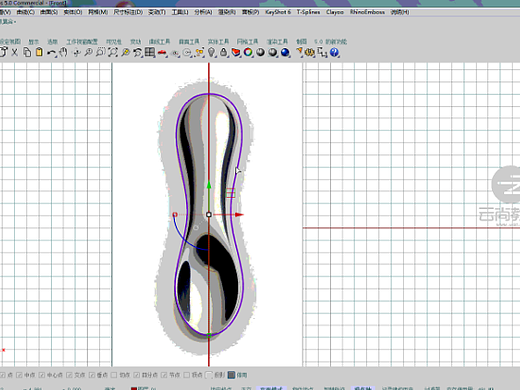Open the 网格(M) menu
The width and height of the screenshot is (520, 390).
pyautogui.click(x=98, y=12)
